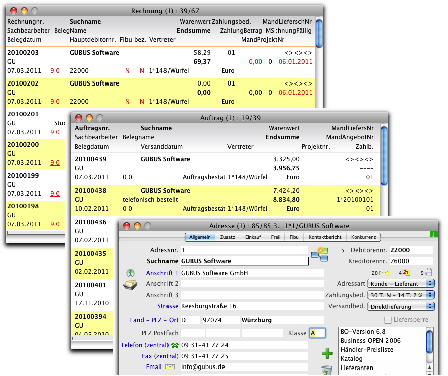Click the empty Anschrift 3 field
The width and height of the screenshot is (448, 376).
pos(252,295)
